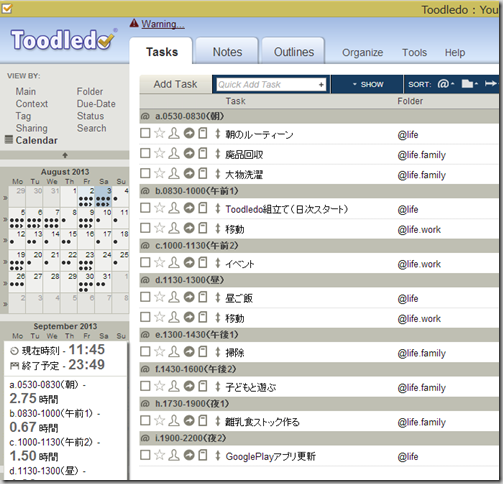Star the 廃品回収 task

[160, 153]
